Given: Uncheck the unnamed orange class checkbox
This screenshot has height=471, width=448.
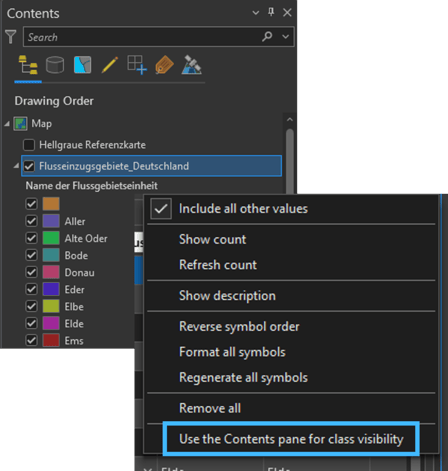Looking at the screenshot, I should [x=32, y=204].
